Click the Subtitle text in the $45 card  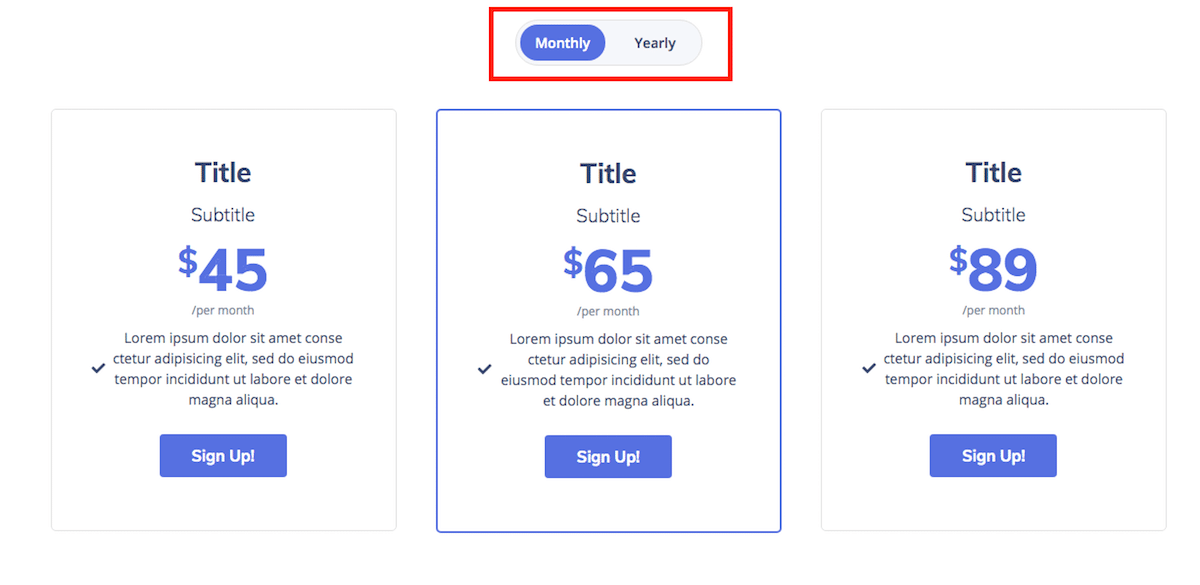(223, 215)
